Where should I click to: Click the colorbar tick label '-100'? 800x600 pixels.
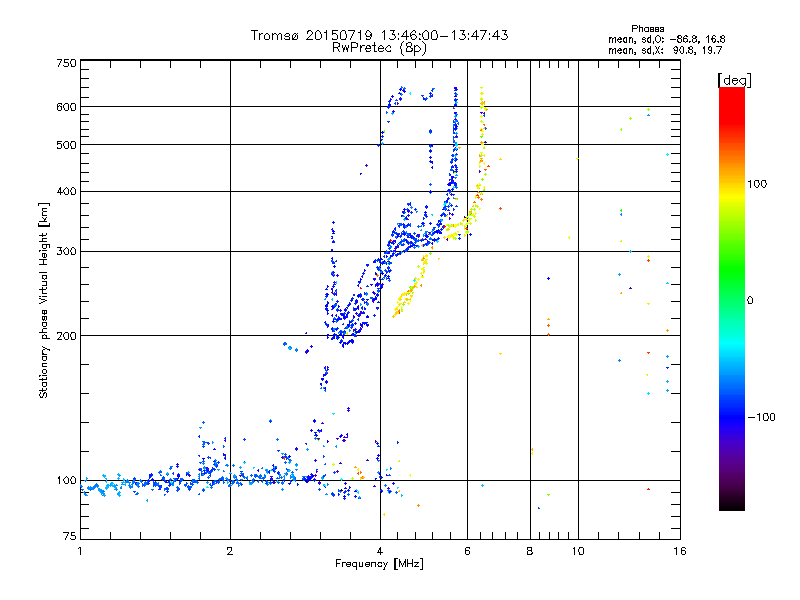pyautogui.click(x=761, y=417)
